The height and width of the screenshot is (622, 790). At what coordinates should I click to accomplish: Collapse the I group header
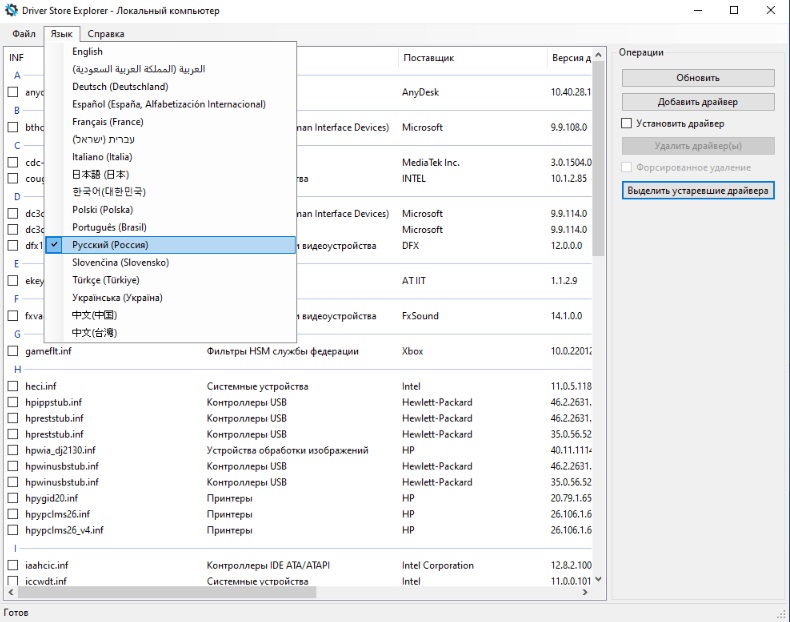[x=15, y=549]
